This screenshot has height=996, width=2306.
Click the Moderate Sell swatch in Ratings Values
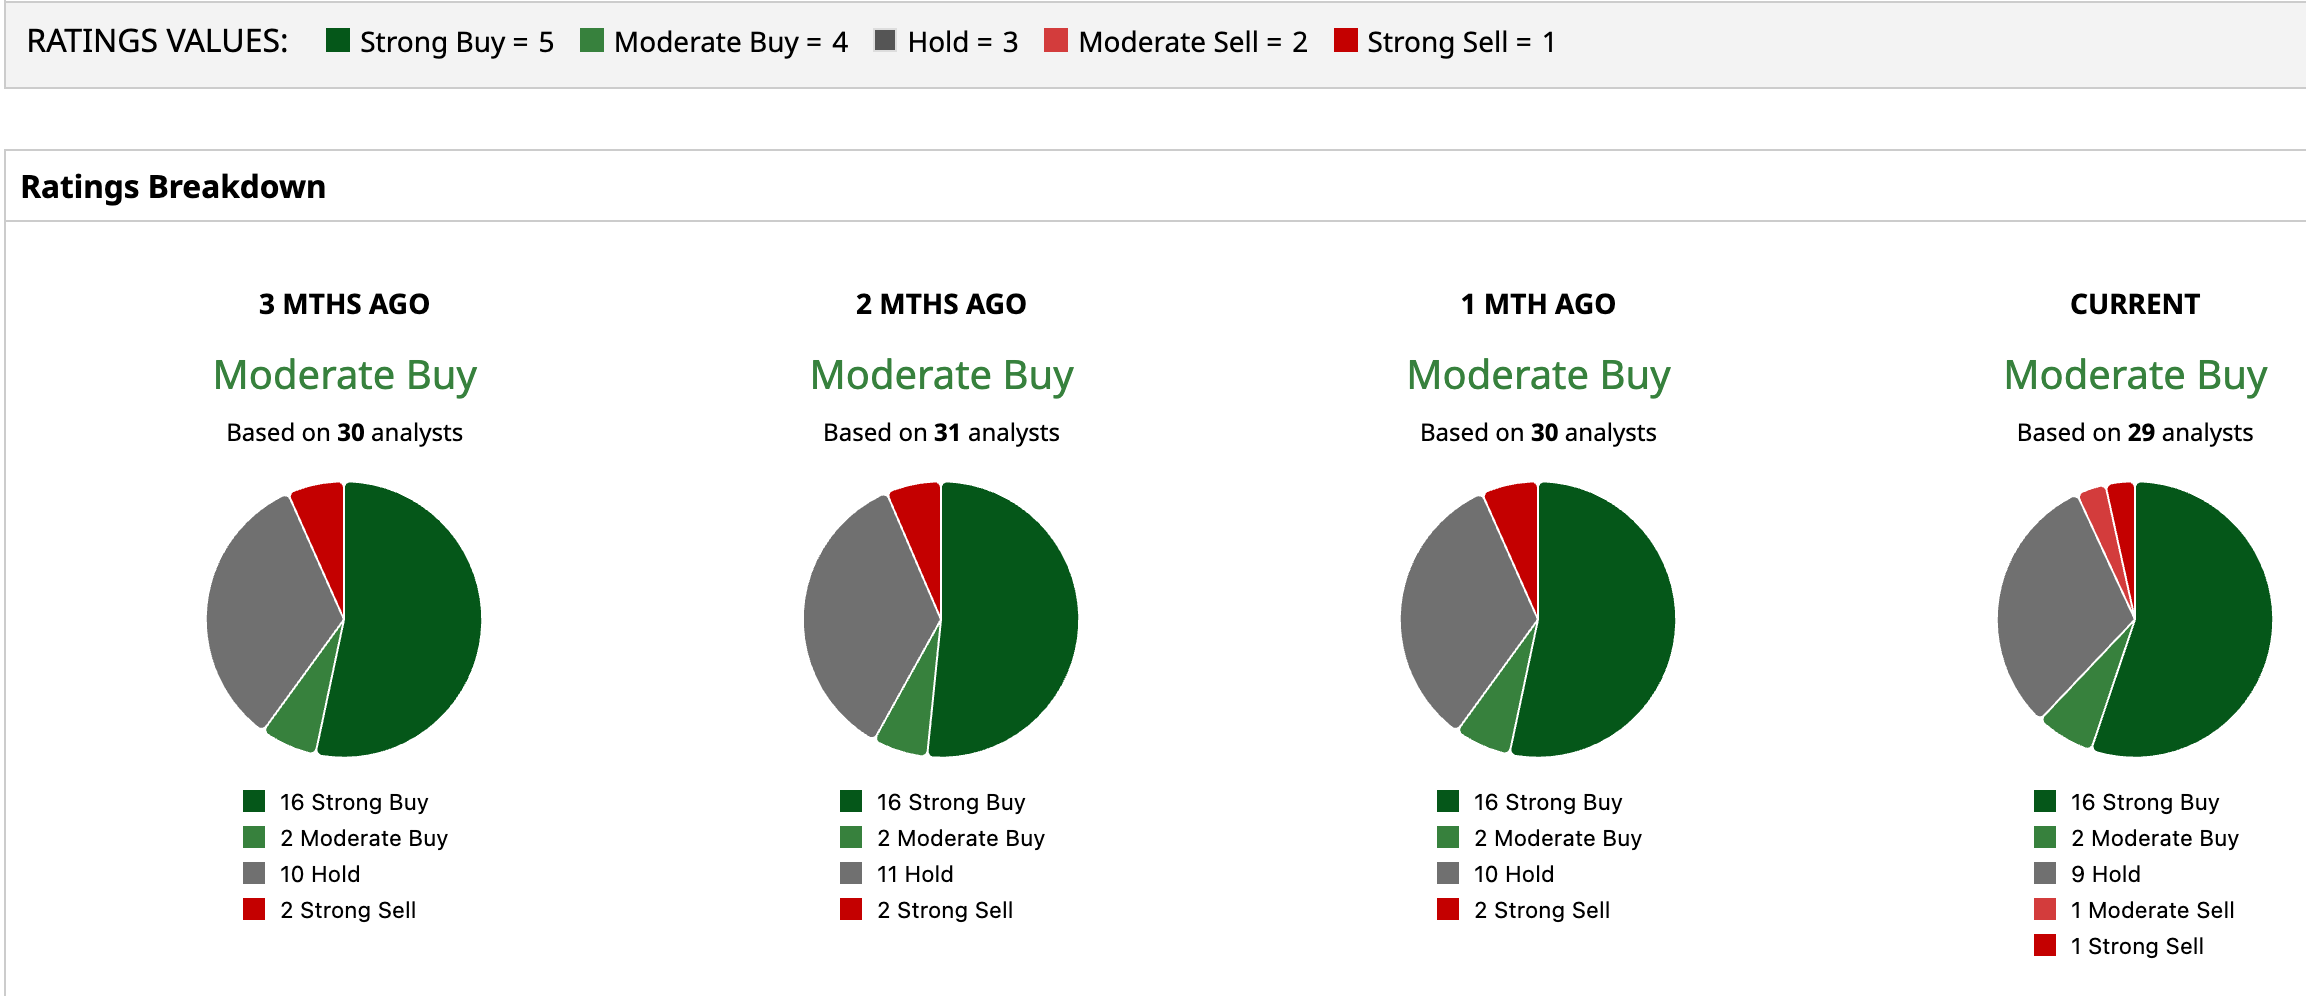coord(1056,40)
